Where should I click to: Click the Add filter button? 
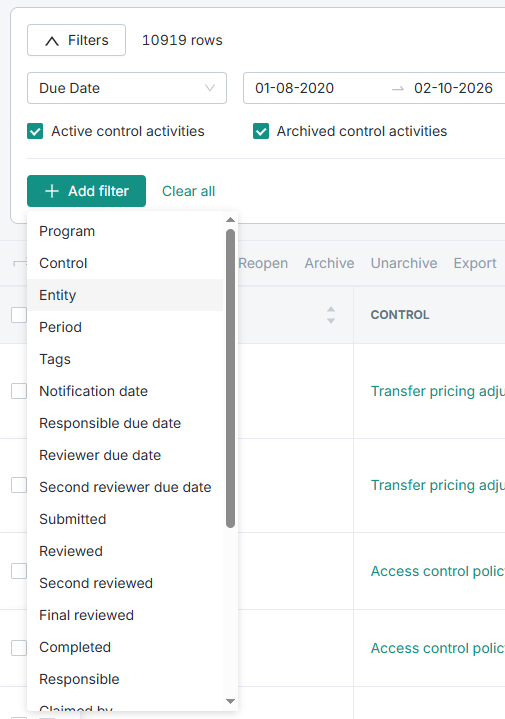(x=86, y=191)
